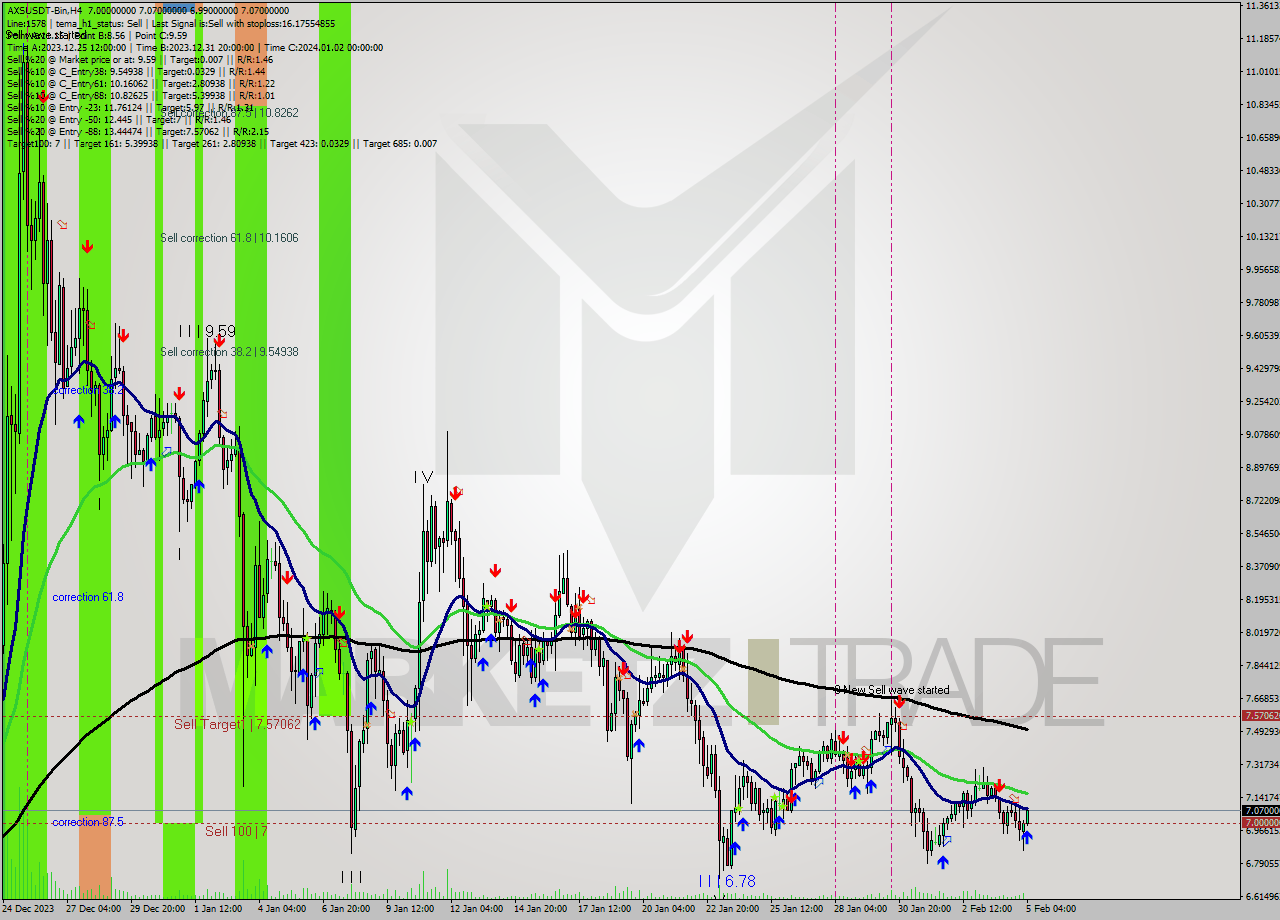The image size is (1280, 920).
Task: Select the '14 Jan 20:00' time axis label
Action: click(541, 909)
